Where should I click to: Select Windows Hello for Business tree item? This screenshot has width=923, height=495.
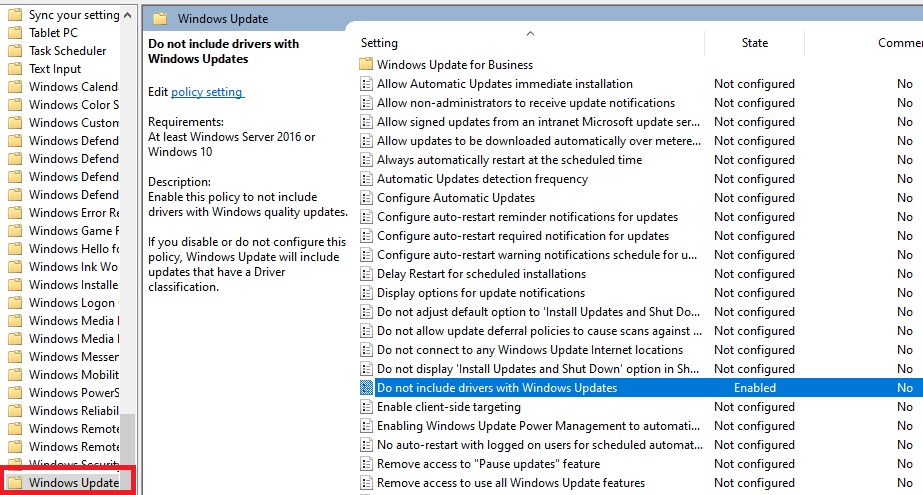point(74,248)
